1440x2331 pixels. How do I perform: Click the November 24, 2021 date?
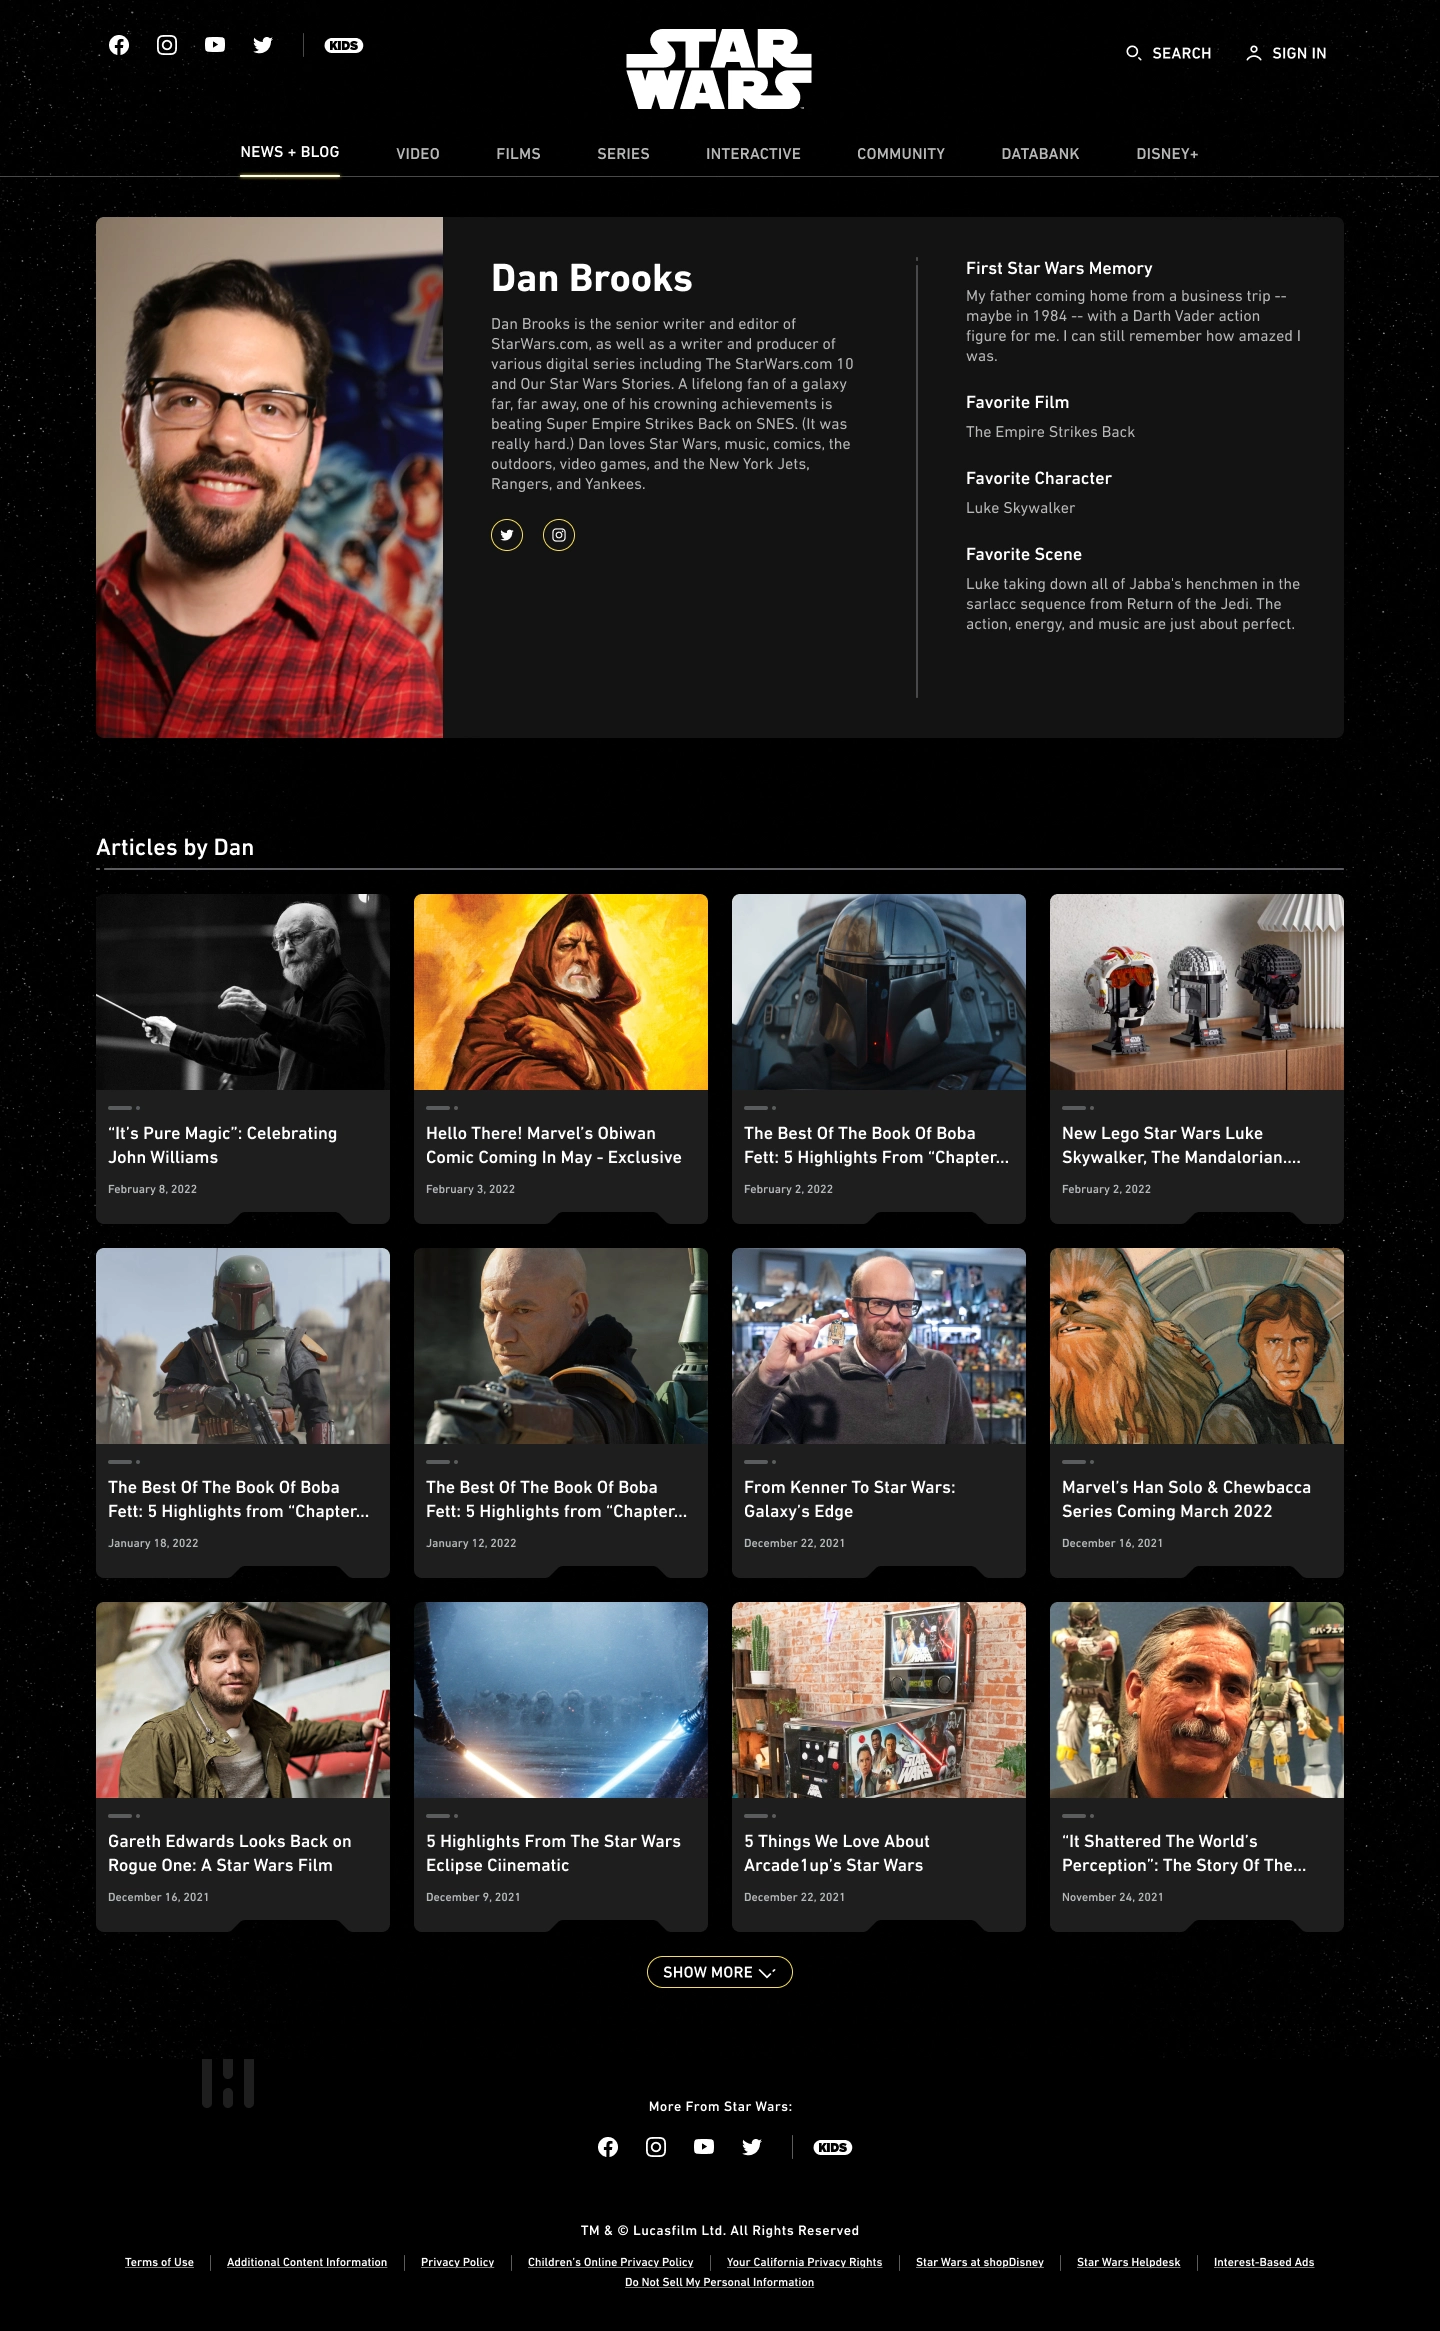point(1112,1897)
